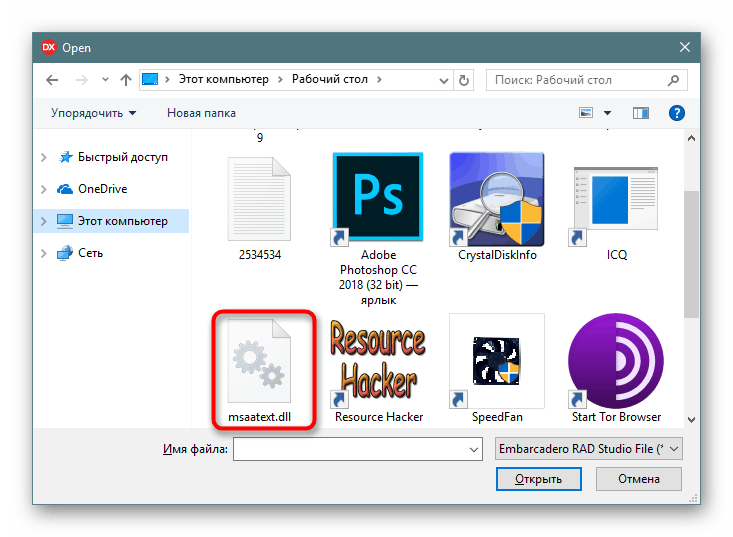
Task: Go forward with the right arrow
Action: click(82, 80)
